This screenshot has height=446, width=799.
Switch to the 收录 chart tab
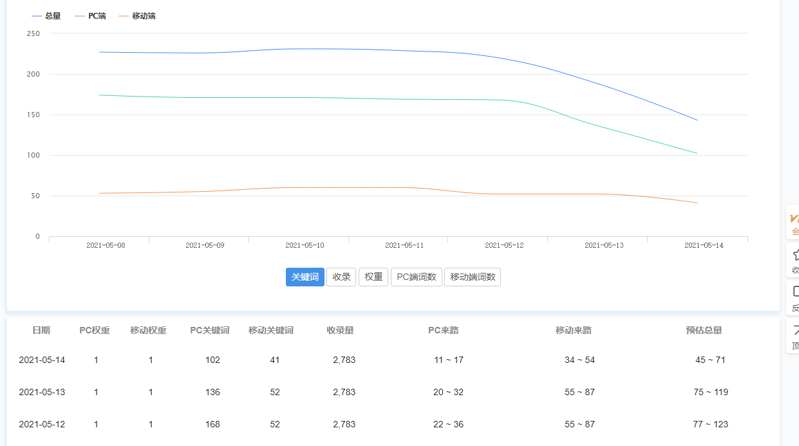tap(341, 277)
